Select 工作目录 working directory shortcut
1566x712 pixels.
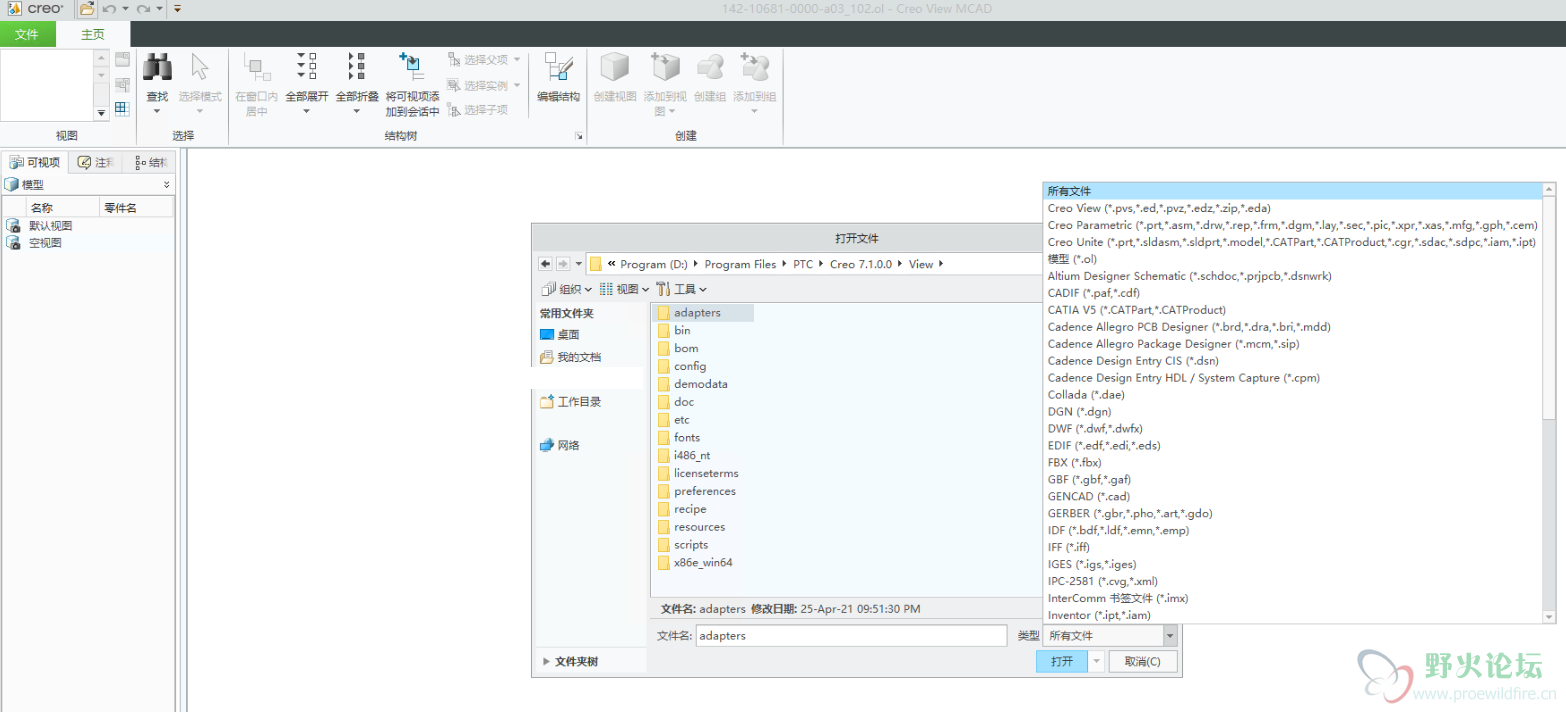571,402
